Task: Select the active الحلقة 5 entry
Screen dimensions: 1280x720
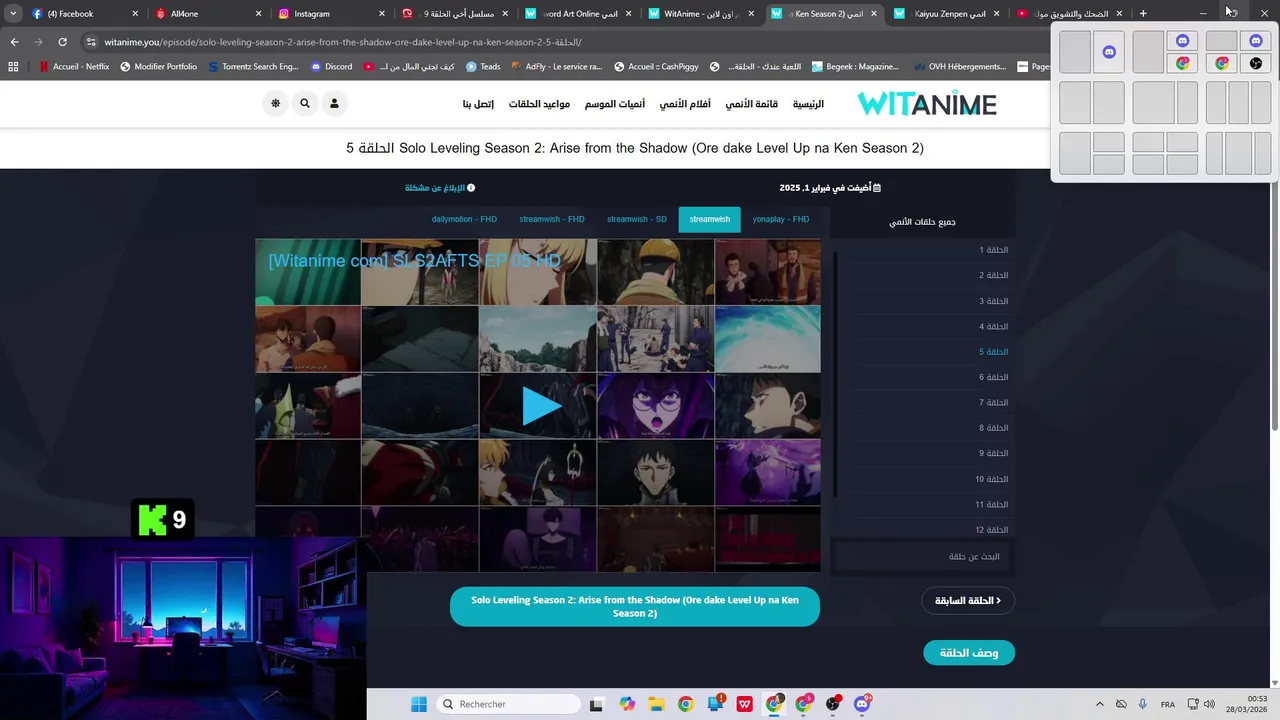Action: click(994, 352)
